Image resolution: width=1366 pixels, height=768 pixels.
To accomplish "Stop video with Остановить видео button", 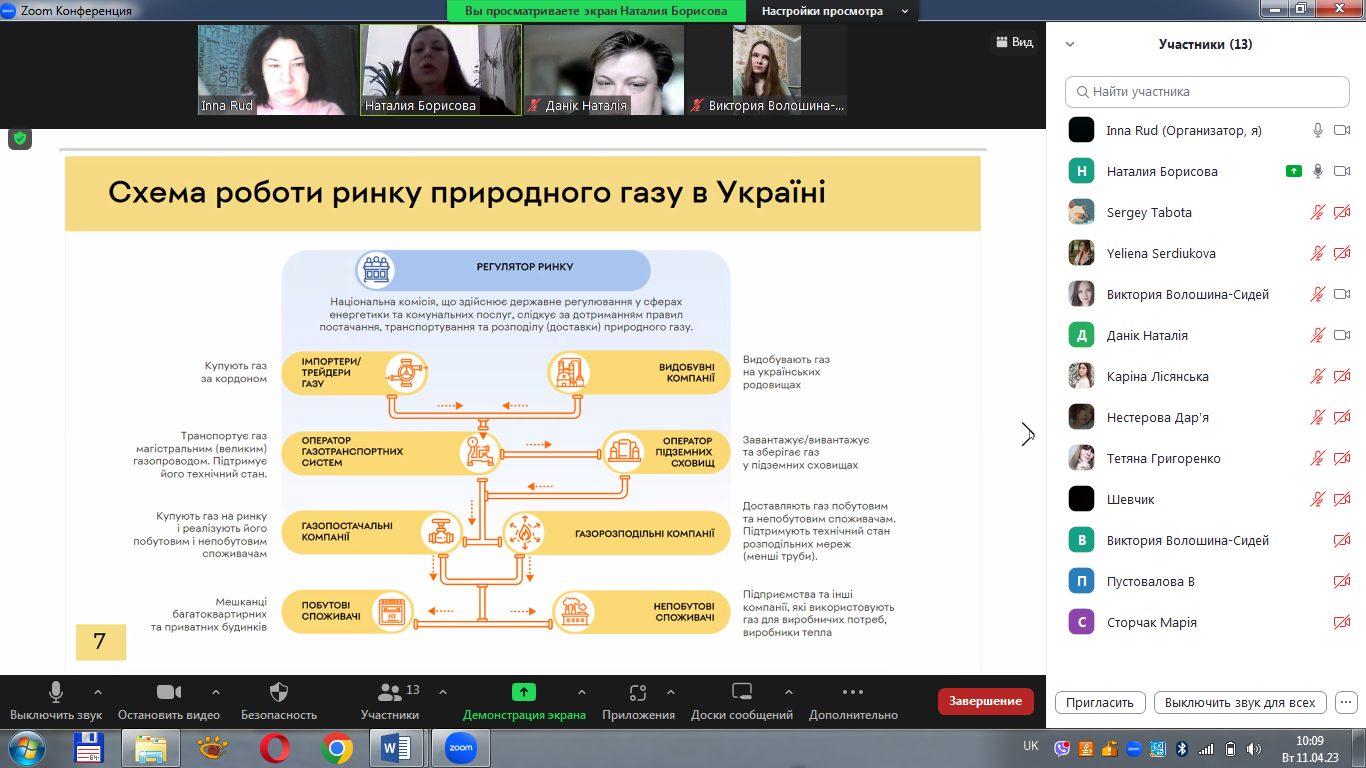I will tap(168, 692).
